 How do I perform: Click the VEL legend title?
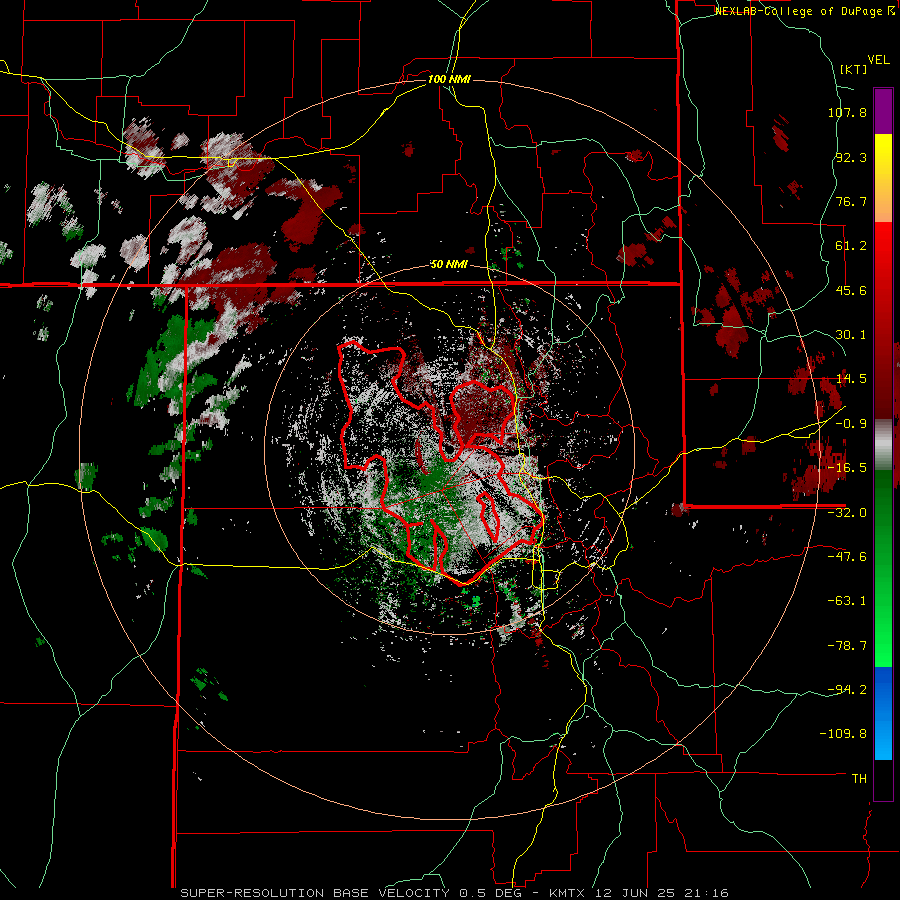[x=878, y=60]
